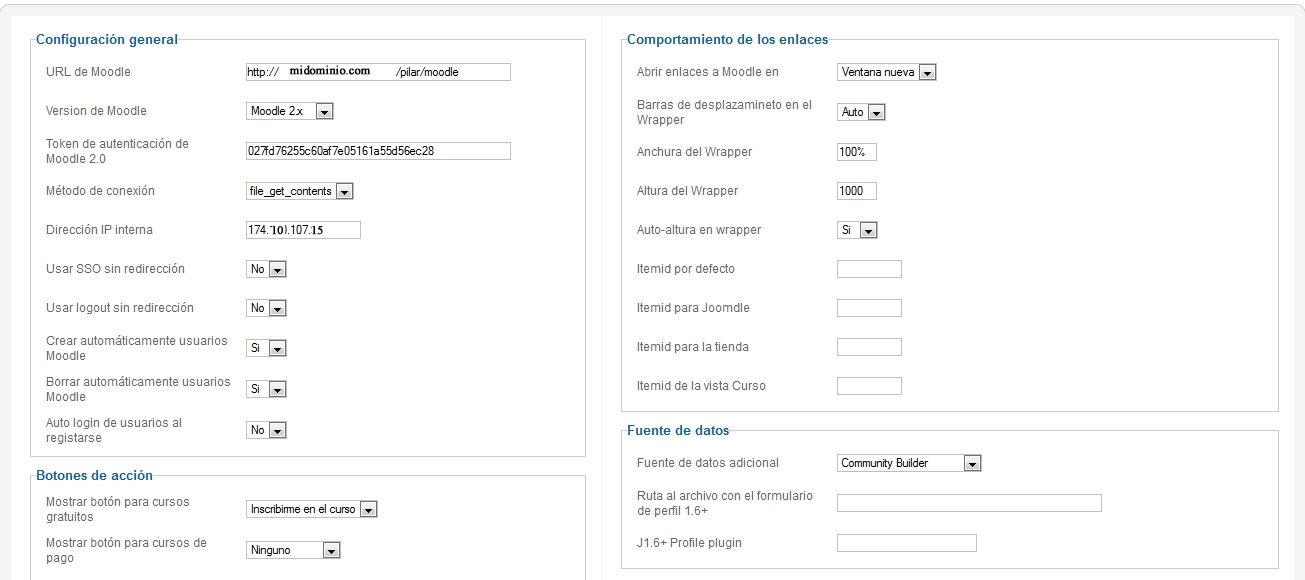This screenshot has width=1305, height=580.
Task: Expand Barras de desplazamiento Wrapper dropdown
Action: (x=861, y=112)
